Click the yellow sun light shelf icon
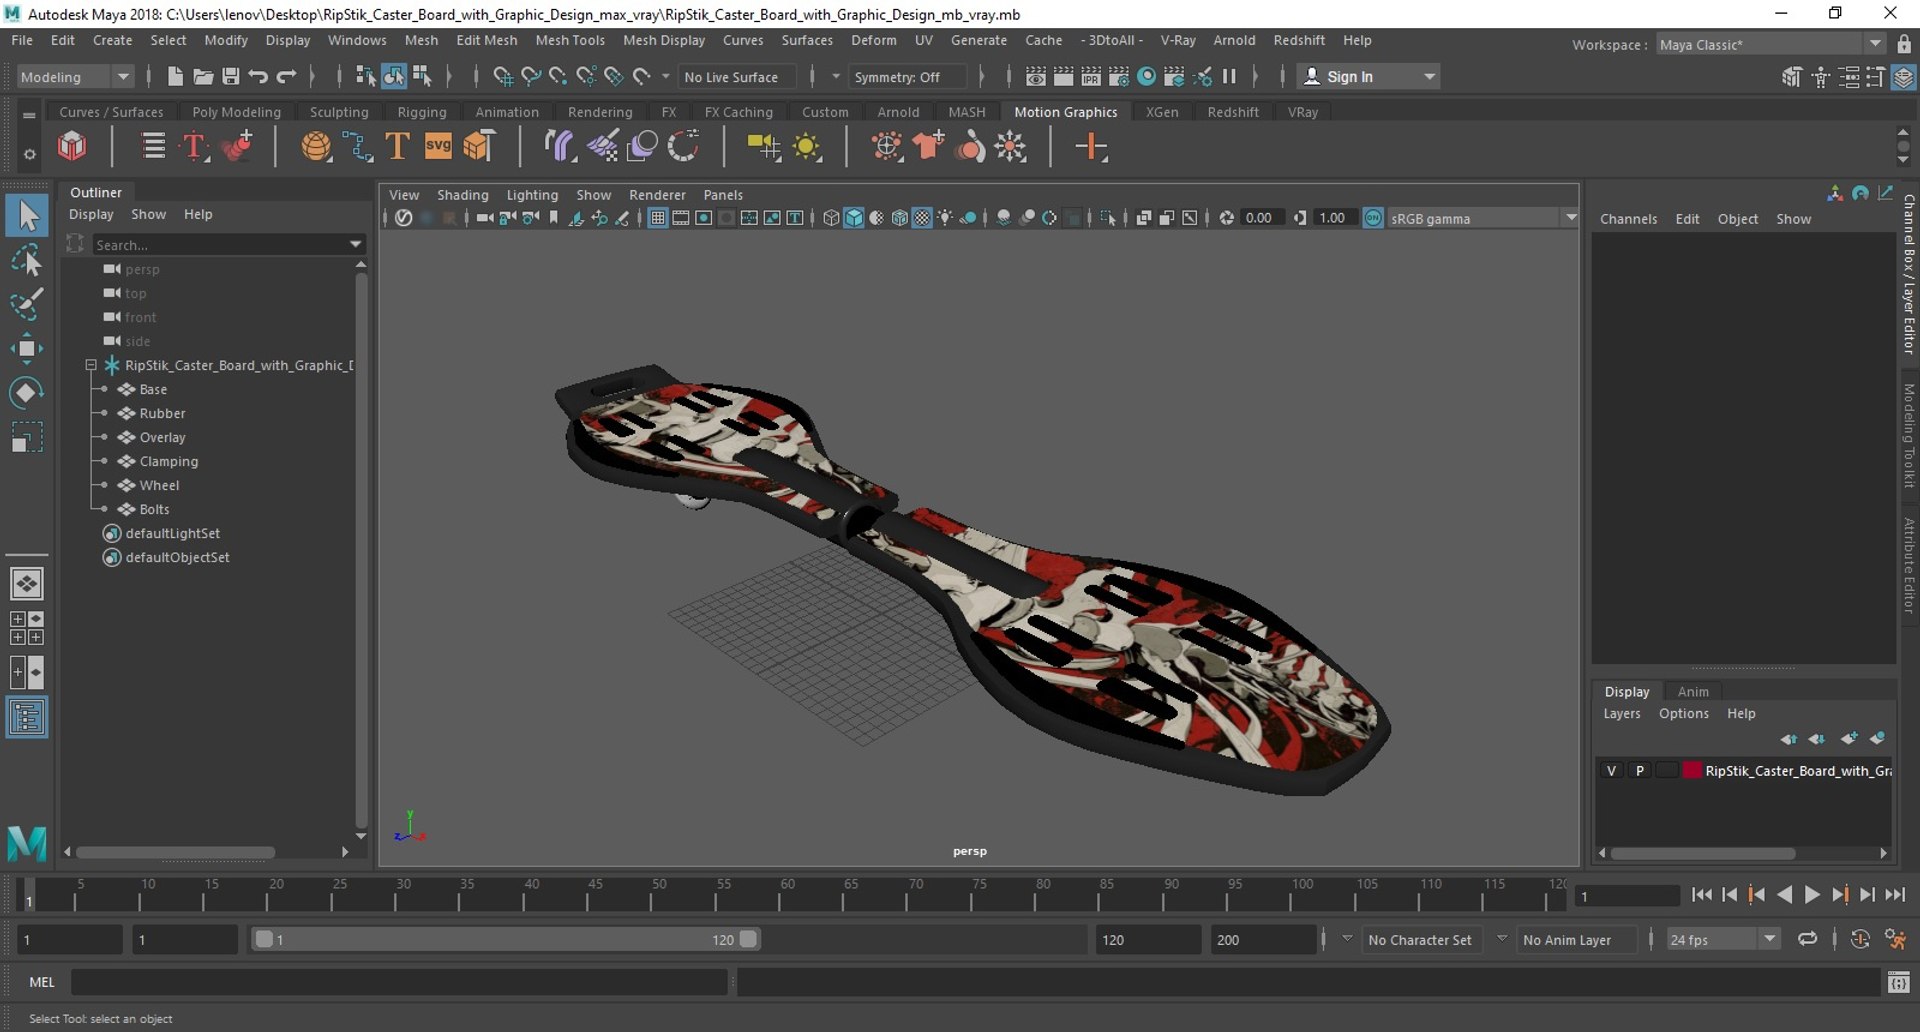The image size is (1920, 1032). pyautogui.click(x=806, y=147)
